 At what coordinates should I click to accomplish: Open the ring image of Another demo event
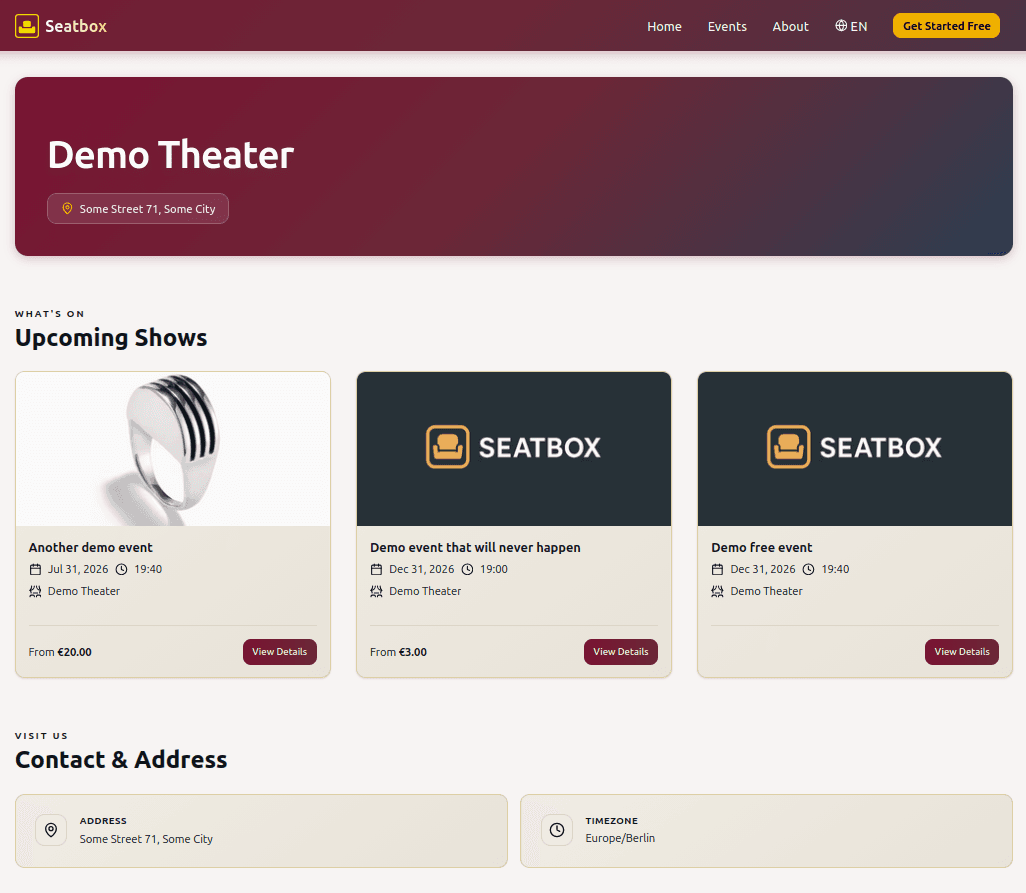(173, 449)
